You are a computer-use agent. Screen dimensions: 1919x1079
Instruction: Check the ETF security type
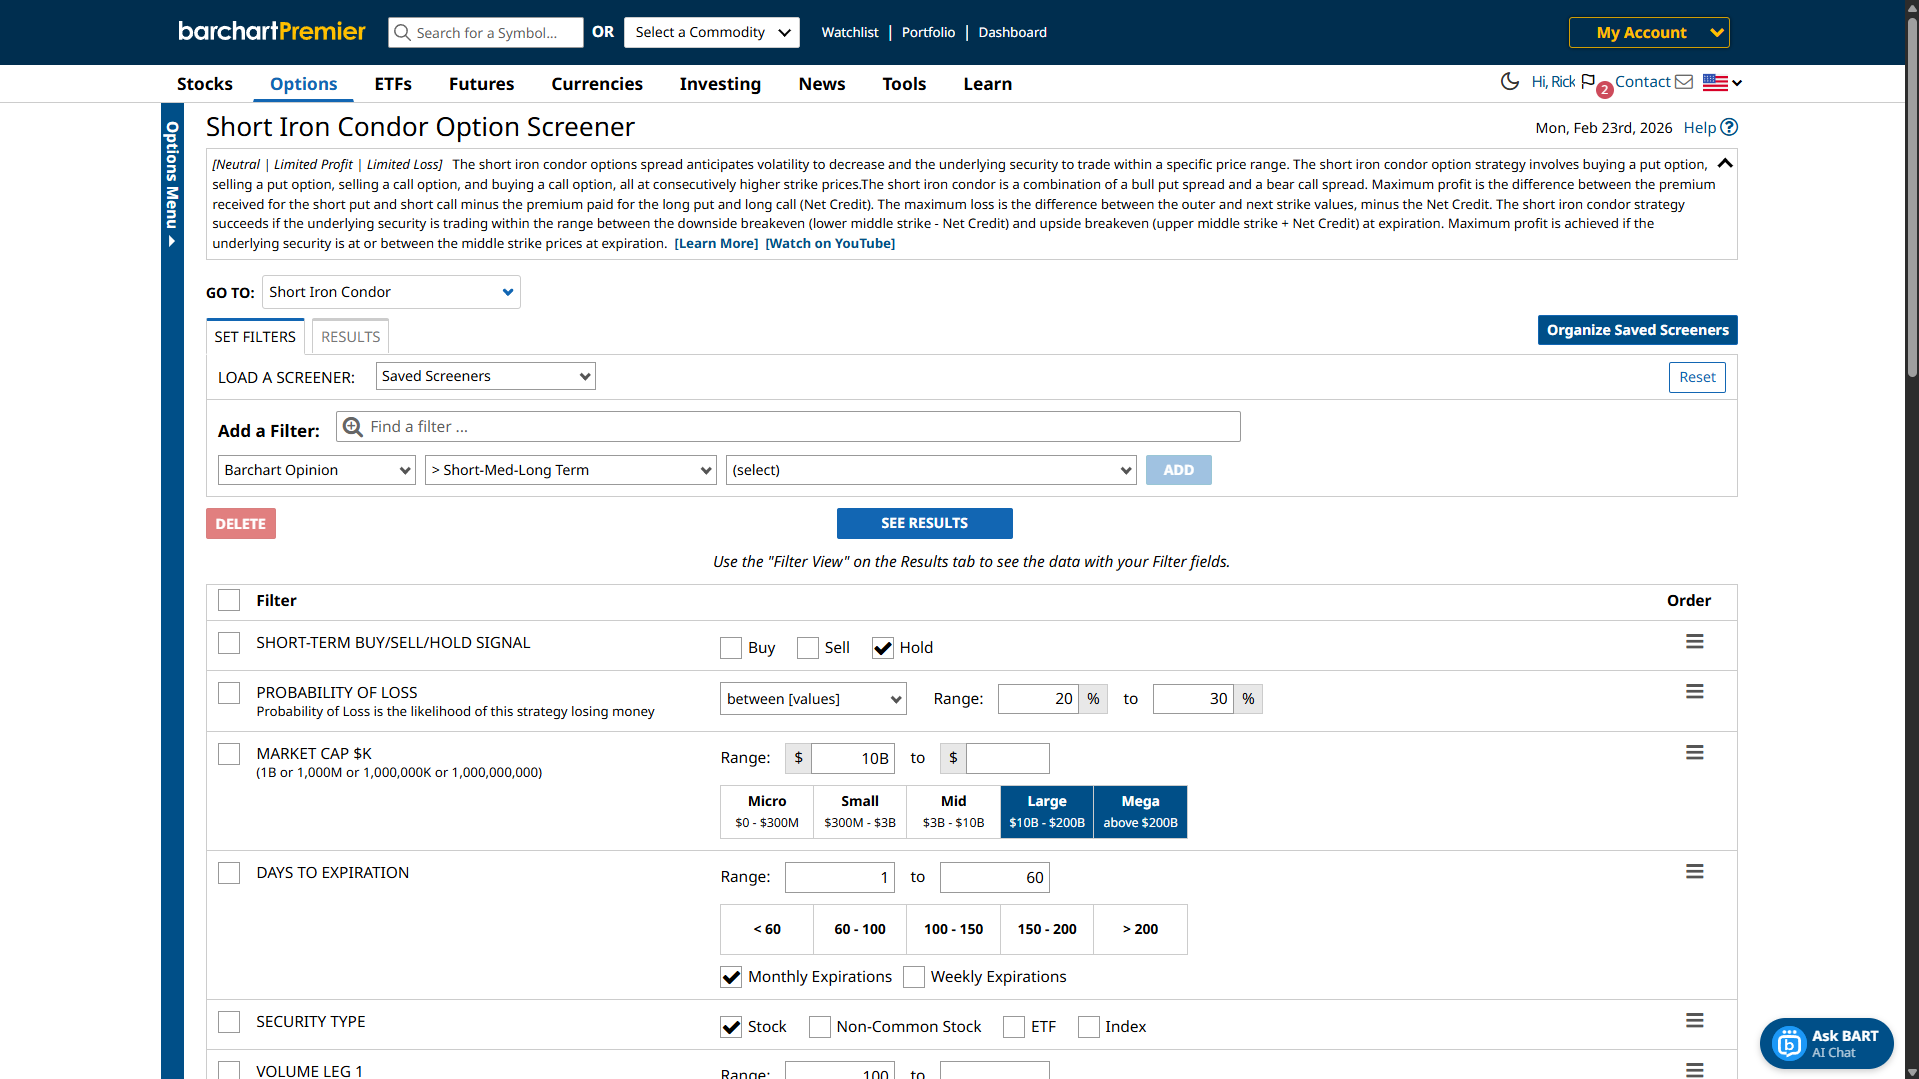click(x=1014, y=1027)
